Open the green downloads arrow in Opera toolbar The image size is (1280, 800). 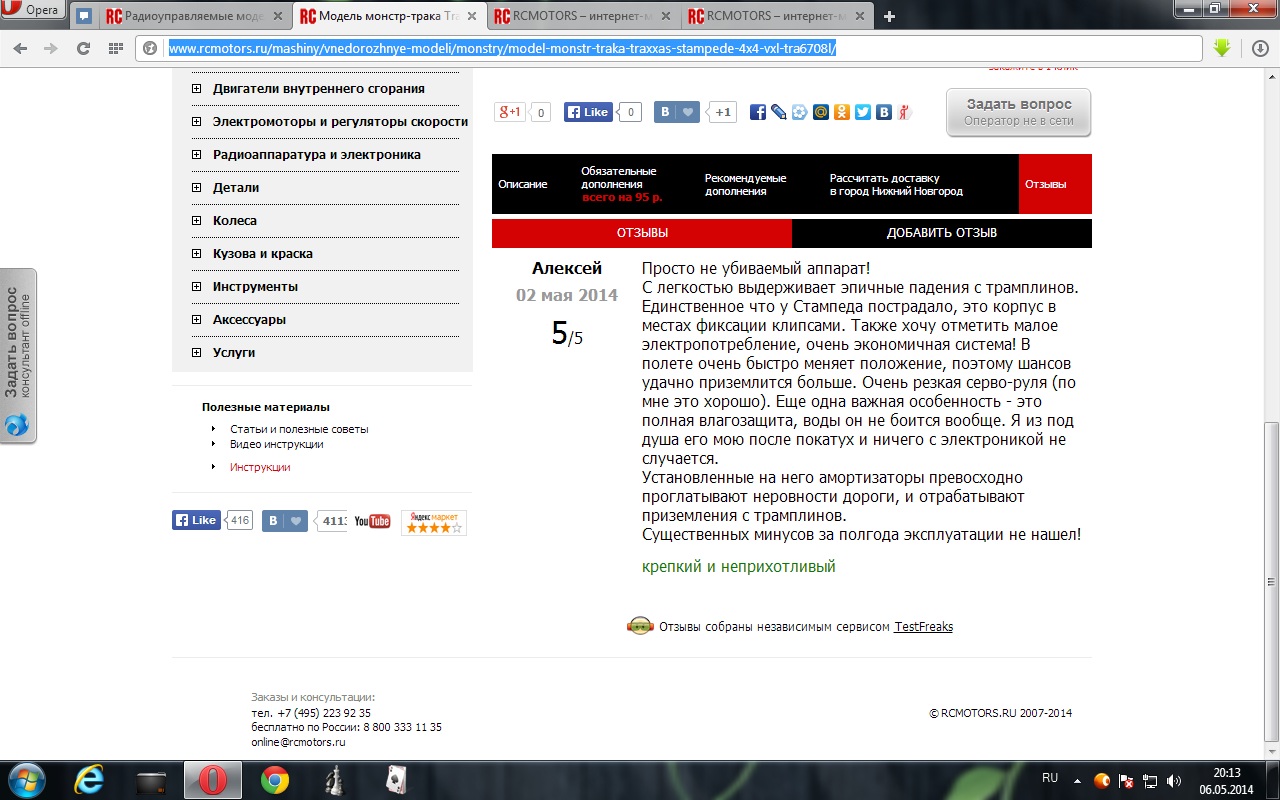click(x=1221, y=48)
